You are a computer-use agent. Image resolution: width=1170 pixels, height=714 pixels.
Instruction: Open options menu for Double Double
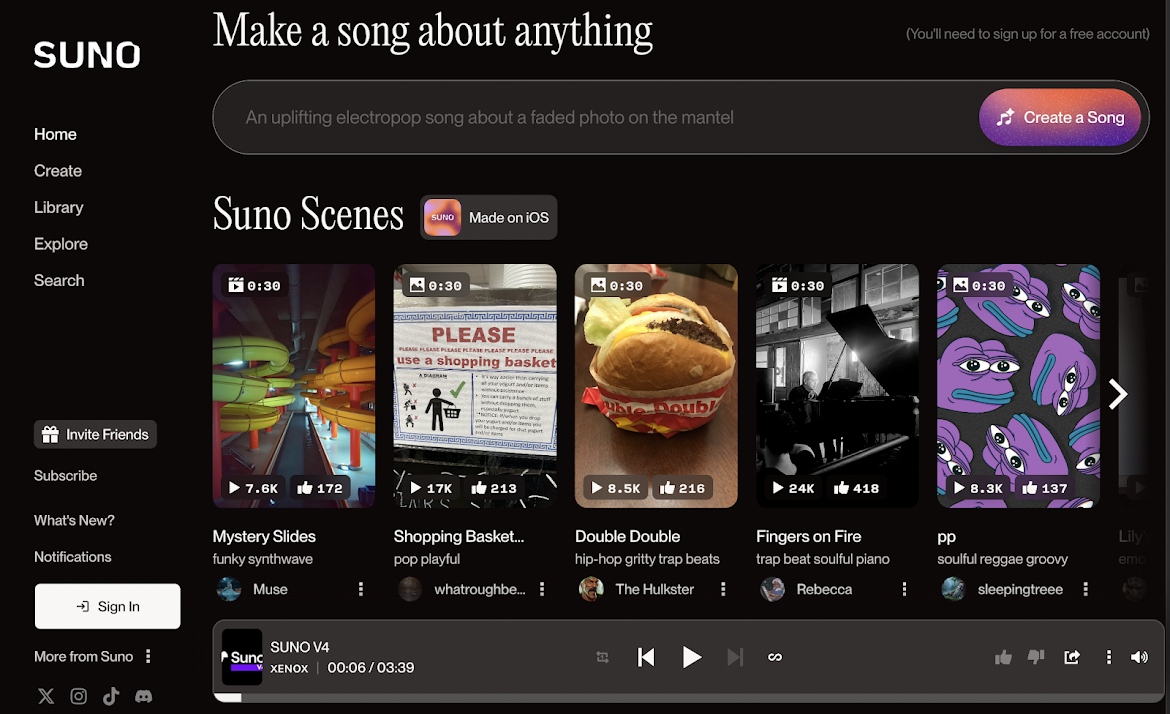(x=723, y=589)
